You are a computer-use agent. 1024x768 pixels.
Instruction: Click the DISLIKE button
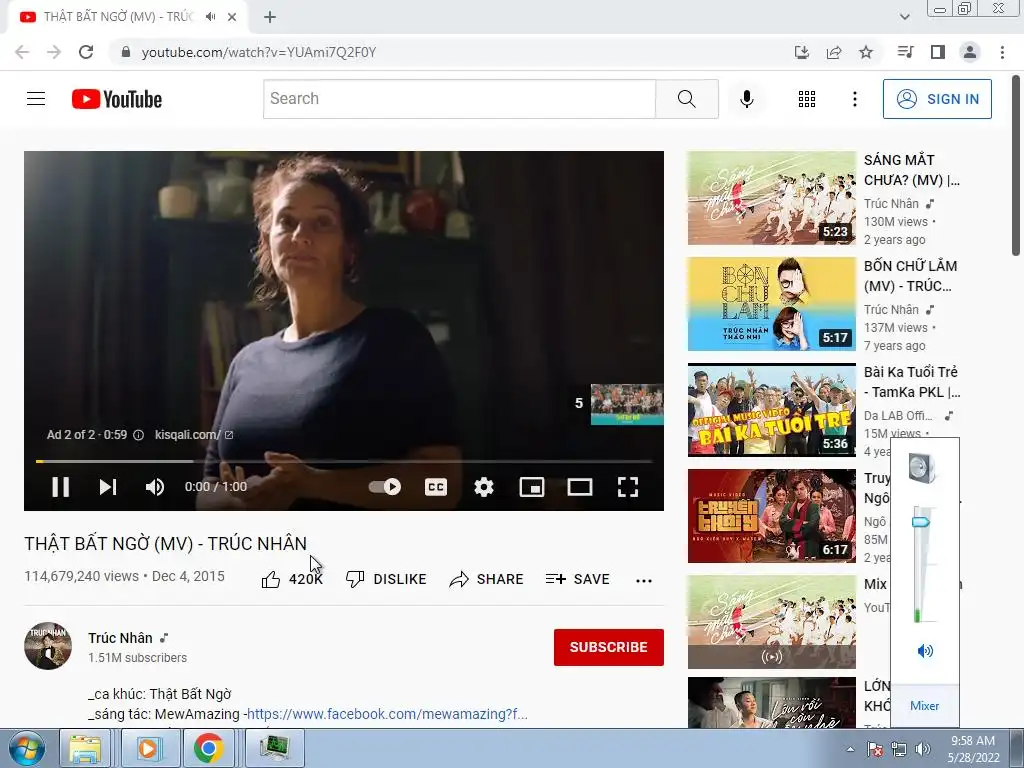pyautogui.click(x=386, y=579)
